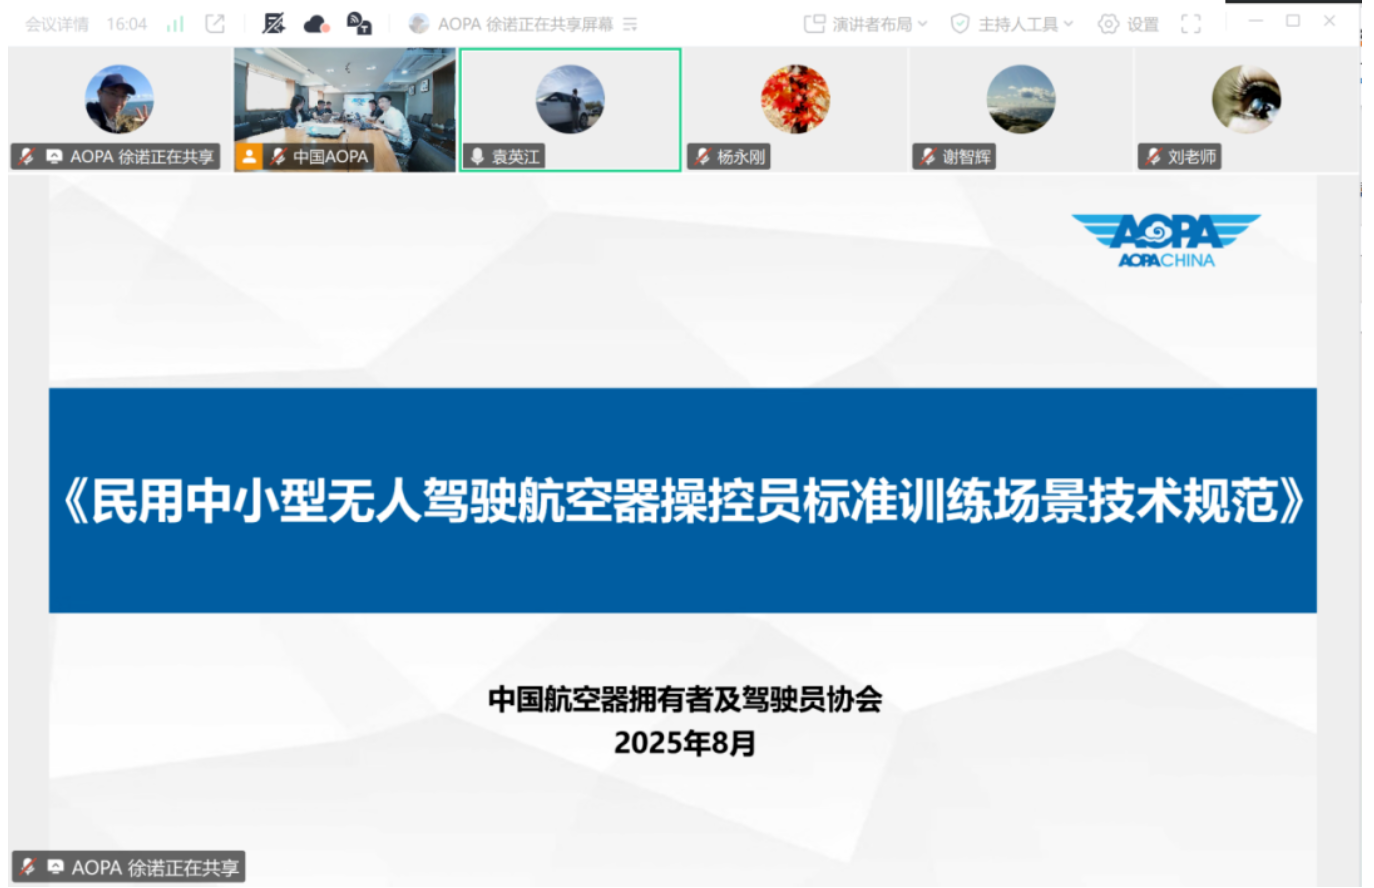Minimize the meeting window
The image size is (1374, 888).
[1256, 21]
